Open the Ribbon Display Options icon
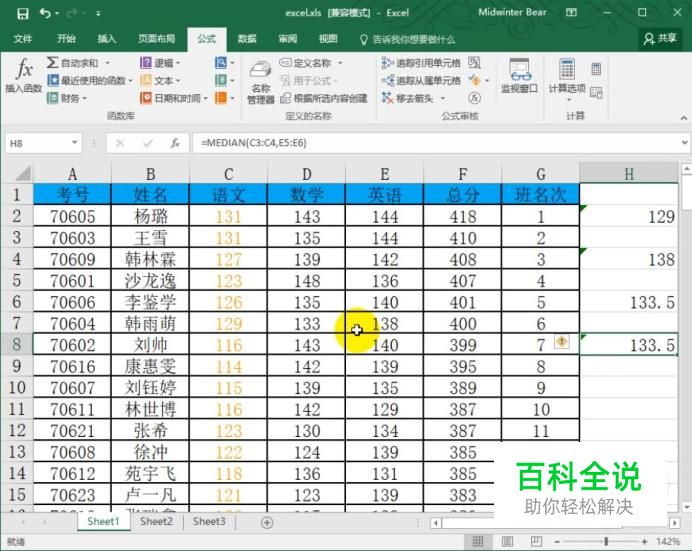692x551 pixels. point(571,13)
